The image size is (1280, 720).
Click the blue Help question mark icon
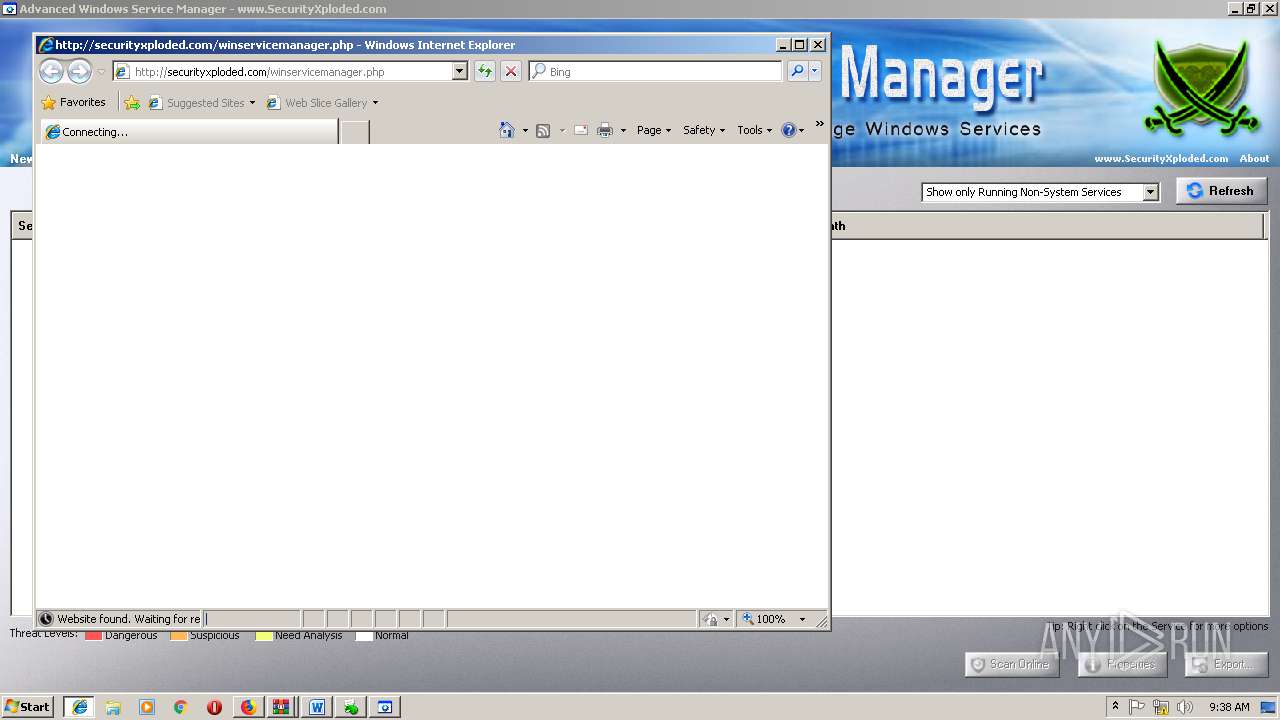pyautogui.click(x=788, y=130)
